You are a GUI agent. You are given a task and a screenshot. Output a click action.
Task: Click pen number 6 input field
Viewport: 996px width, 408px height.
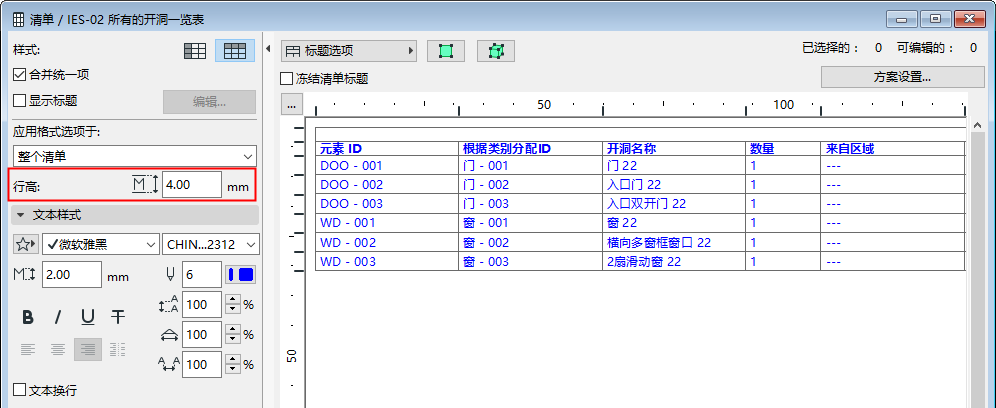click(202, 275)
